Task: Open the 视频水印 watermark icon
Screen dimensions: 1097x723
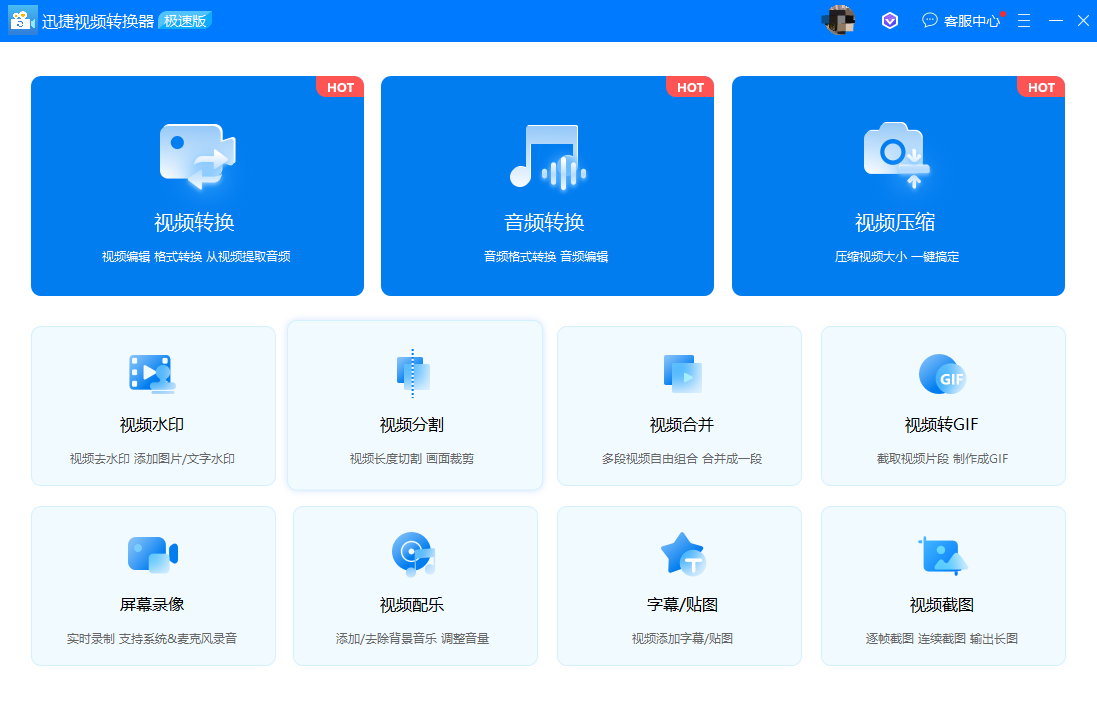Action: (x=152, y=373)
